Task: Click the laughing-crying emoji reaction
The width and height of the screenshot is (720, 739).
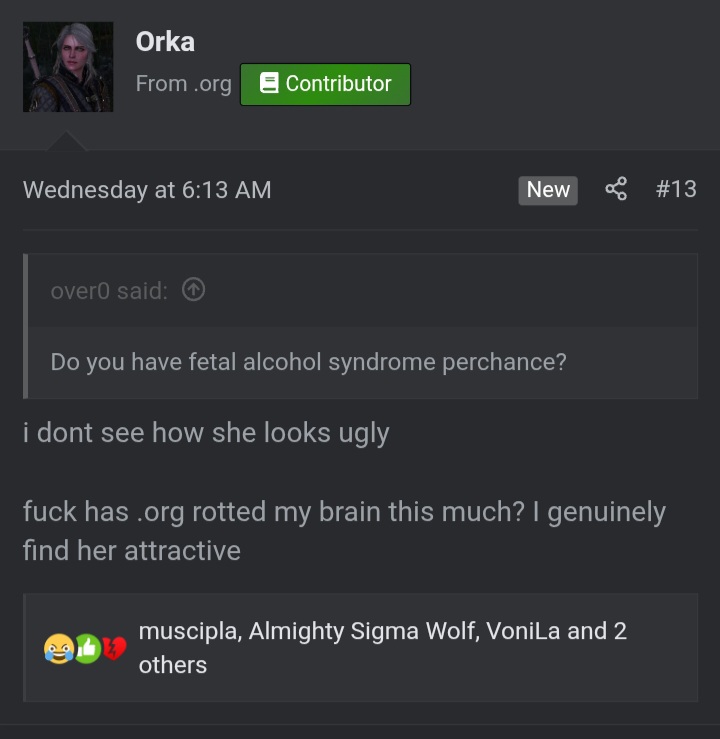Action: (x=57, y=649)
